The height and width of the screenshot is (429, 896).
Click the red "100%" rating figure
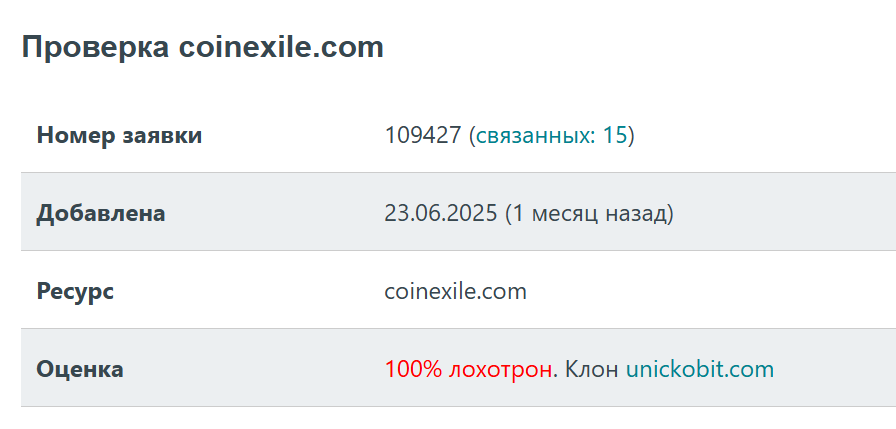(x=413, y=369)
